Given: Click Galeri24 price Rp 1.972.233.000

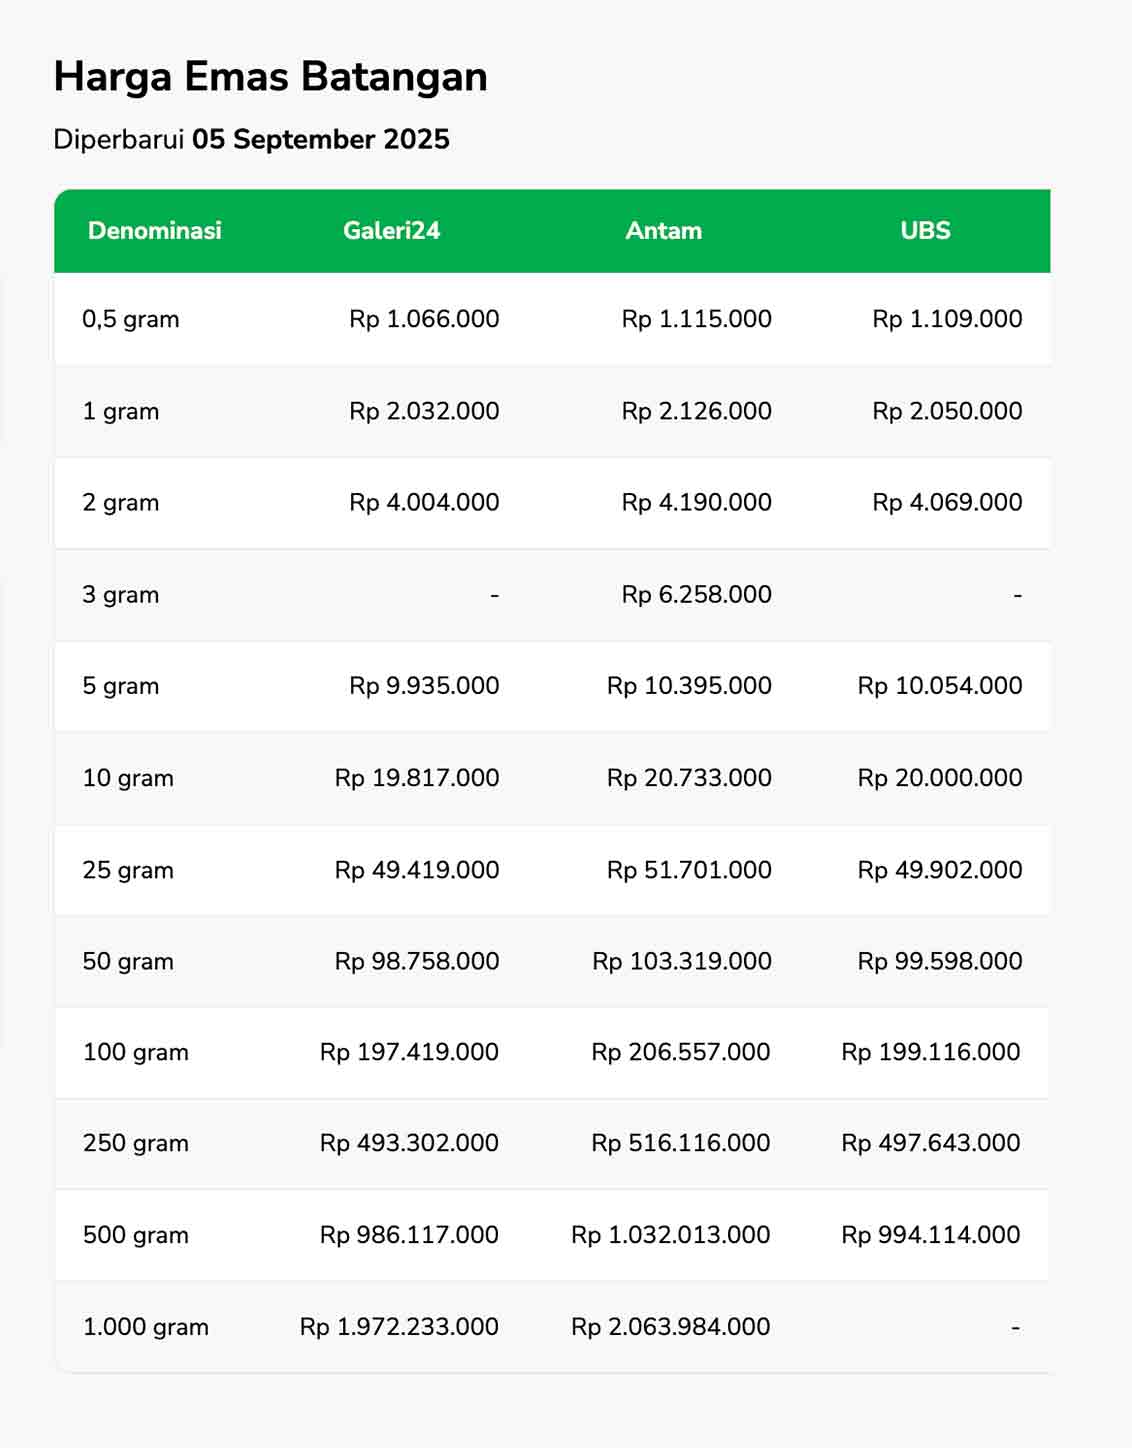Looking at the screenshot, I should (x=399, y=1327).
